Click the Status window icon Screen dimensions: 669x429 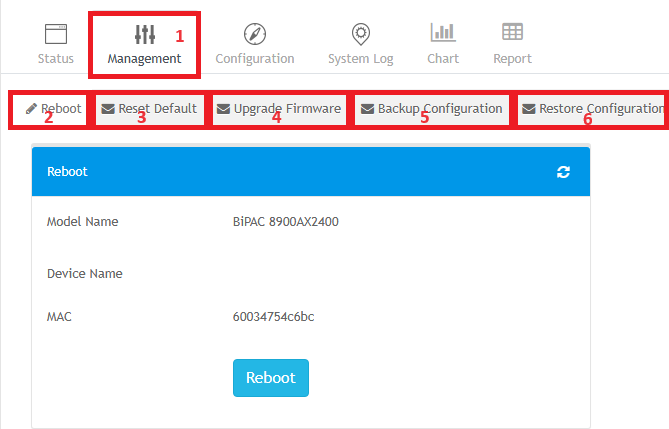[x=56, y=33]
